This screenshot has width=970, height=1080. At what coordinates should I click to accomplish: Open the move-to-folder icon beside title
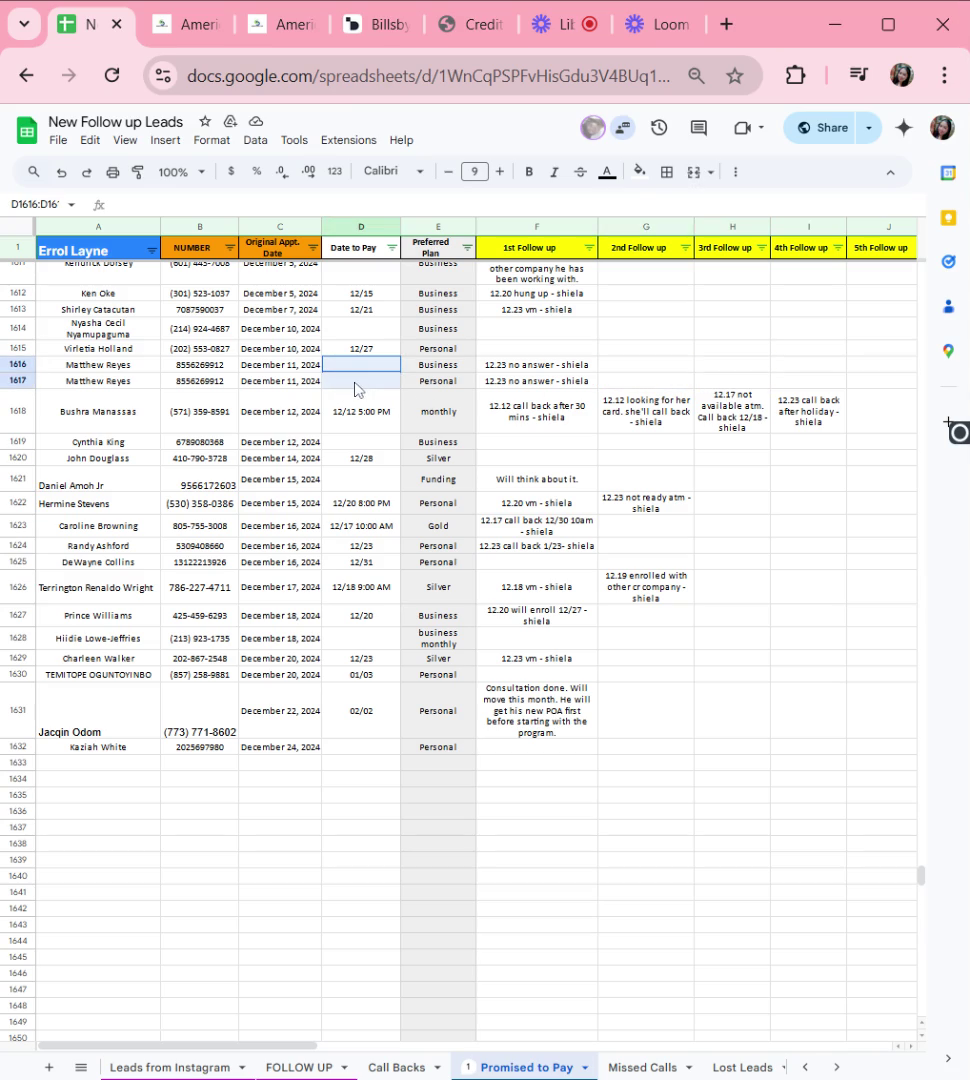230,121
